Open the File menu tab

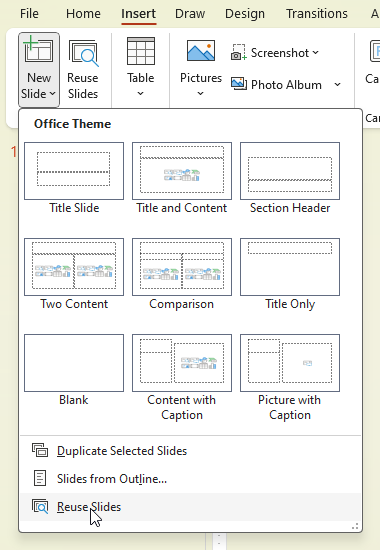coord(29,14)
